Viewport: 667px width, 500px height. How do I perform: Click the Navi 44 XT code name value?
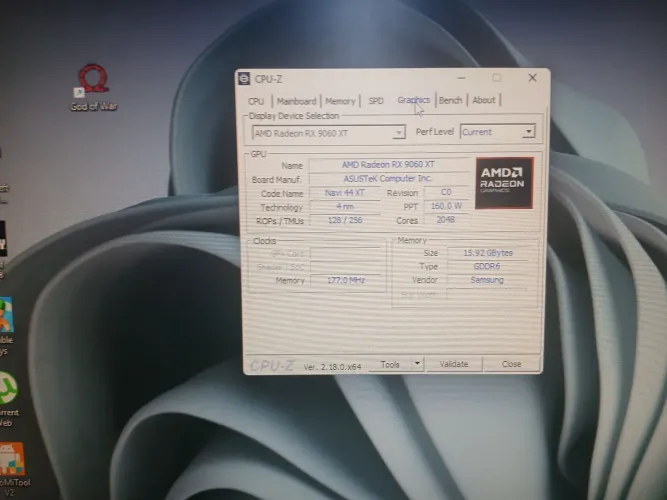coord(345,192)
